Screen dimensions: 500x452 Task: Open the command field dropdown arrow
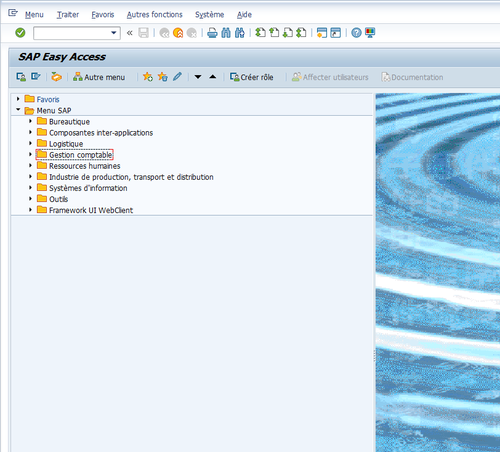[114, 33]
